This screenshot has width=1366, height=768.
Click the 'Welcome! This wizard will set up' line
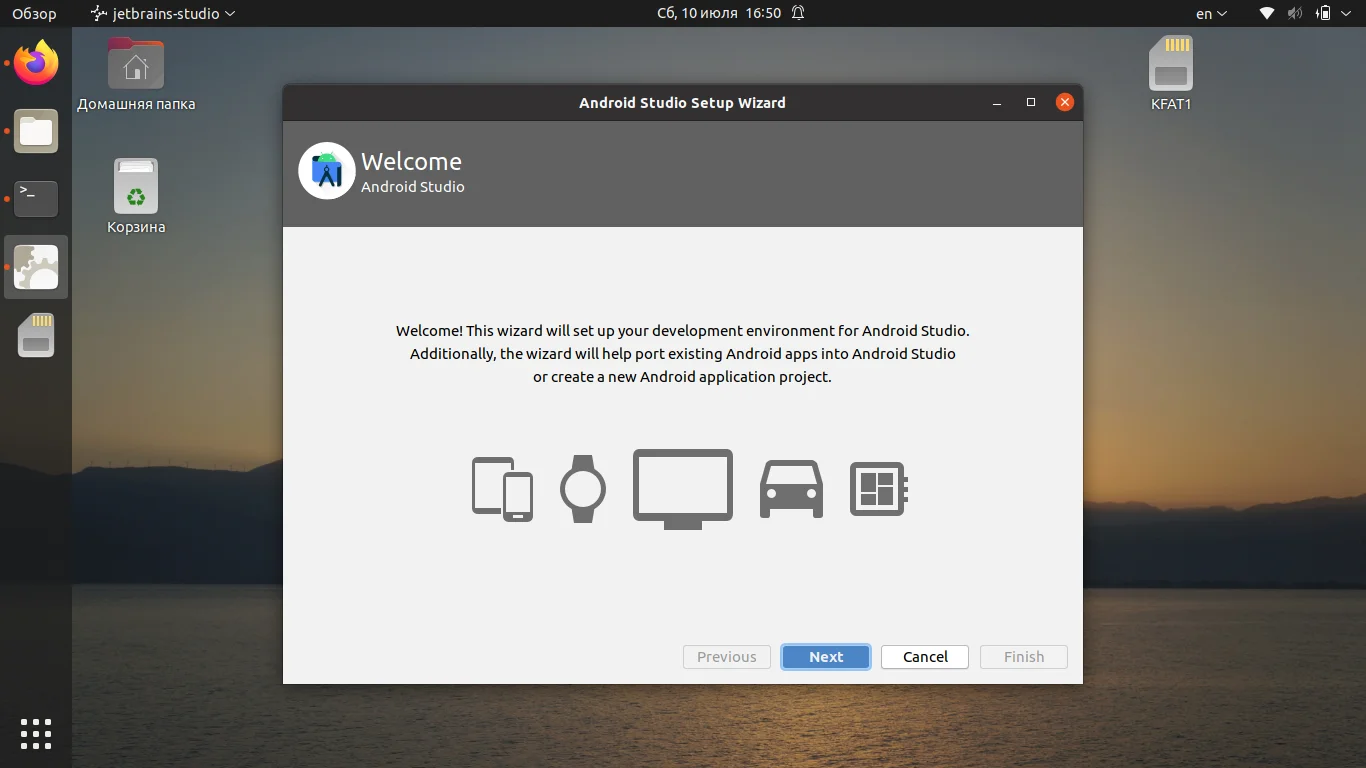(683, 331)
